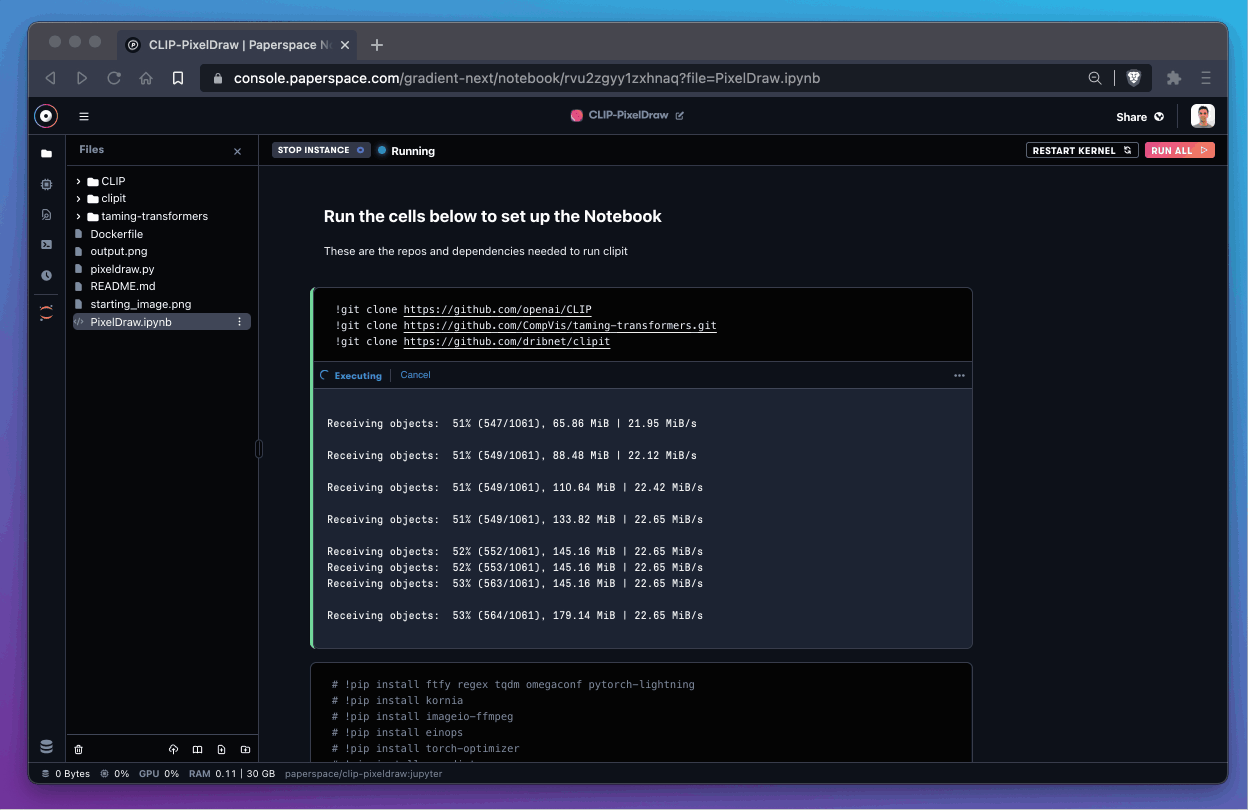Click the browser back arrow

(50, 78)
